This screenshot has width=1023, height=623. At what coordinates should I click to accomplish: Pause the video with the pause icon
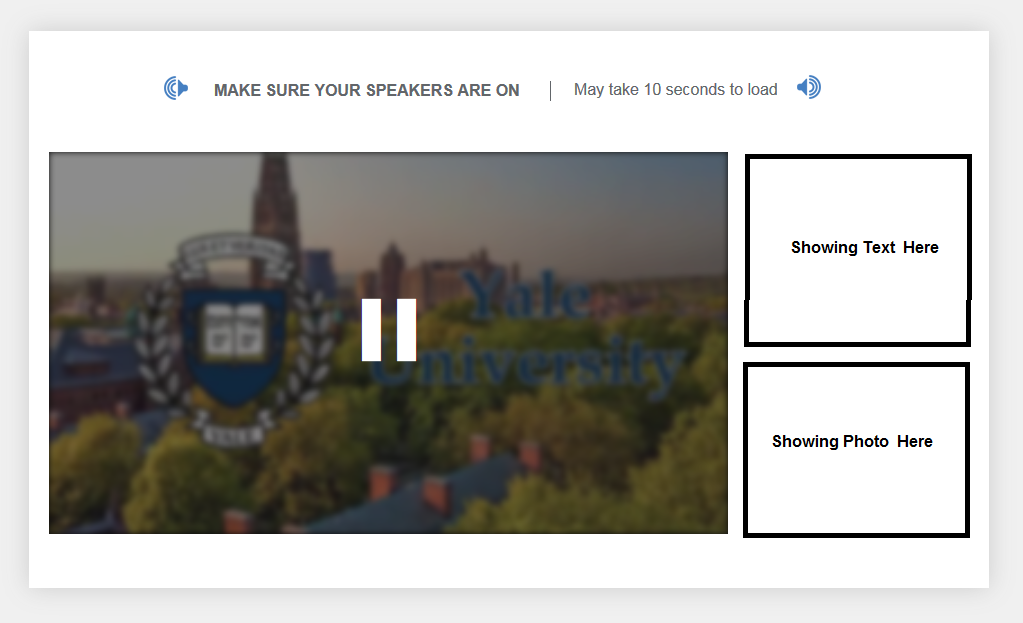(389, 330)
